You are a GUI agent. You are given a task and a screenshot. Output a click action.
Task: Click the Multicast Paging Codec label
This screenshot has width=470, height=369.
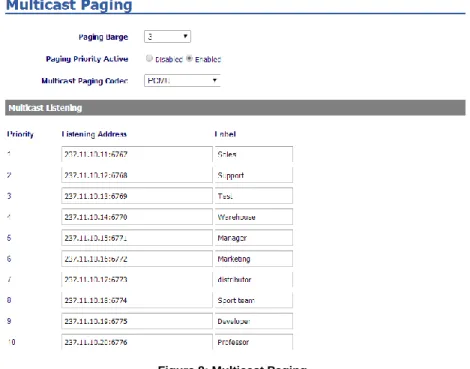point(85,81)
